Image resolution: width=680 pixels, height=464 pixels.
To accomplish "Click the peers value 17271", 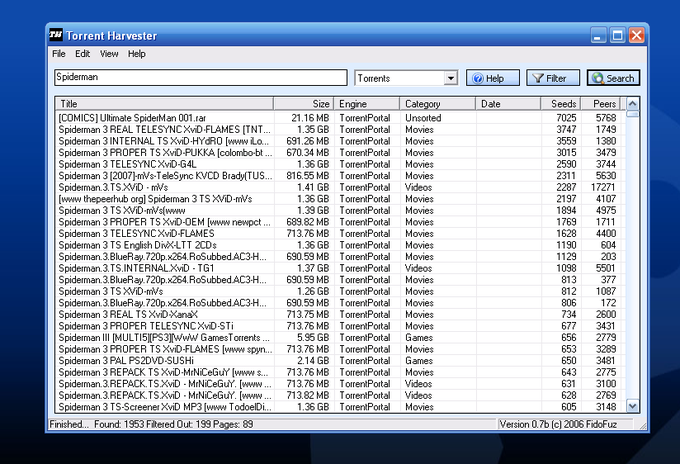I will coord(603,187).
